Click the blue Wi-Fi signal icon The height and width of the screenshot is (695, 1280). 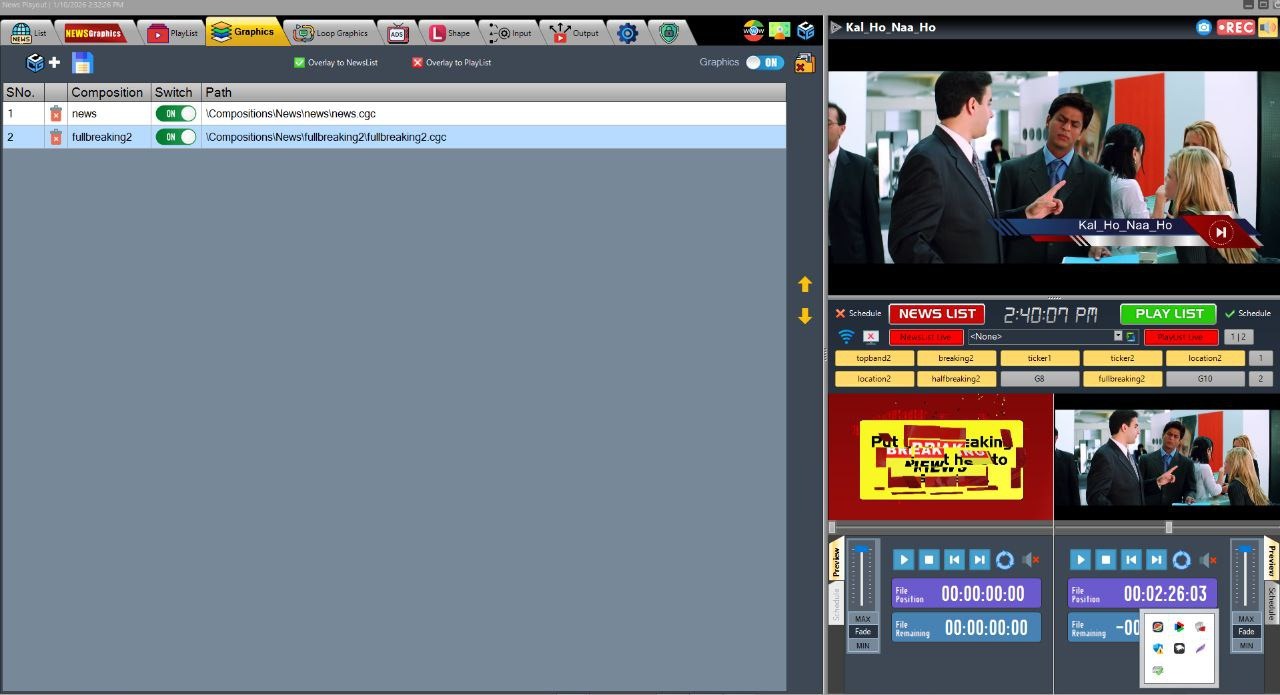coord(846,337)
